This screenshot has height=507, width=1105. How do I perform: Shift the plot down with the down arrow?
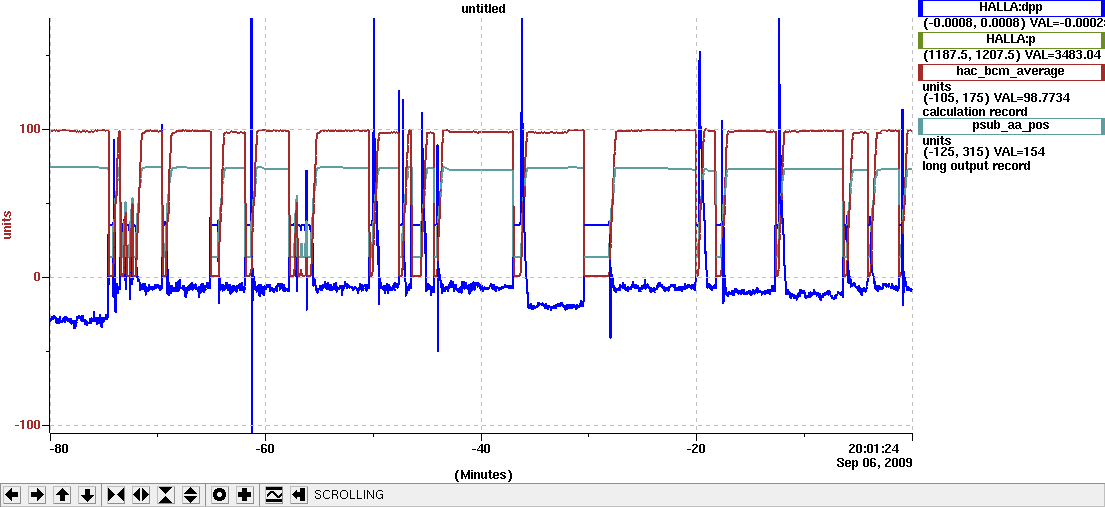pyautogui.click(x=87, y=495)
